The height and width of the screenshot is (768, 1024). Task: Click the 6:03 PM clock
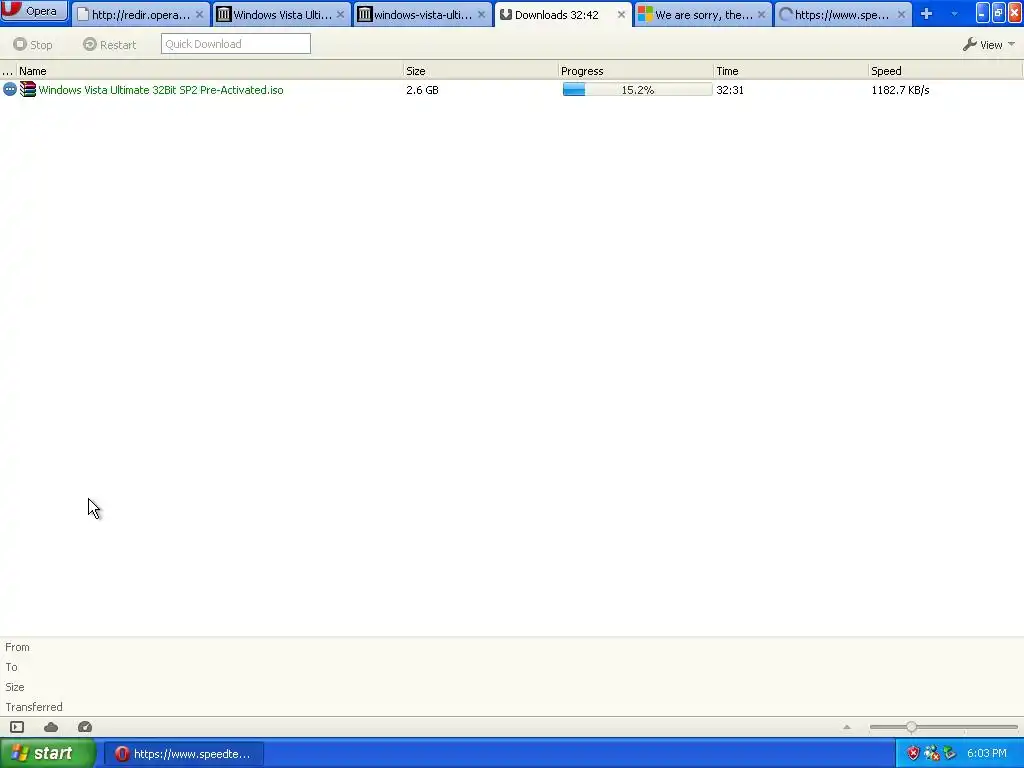click(987, 754)
